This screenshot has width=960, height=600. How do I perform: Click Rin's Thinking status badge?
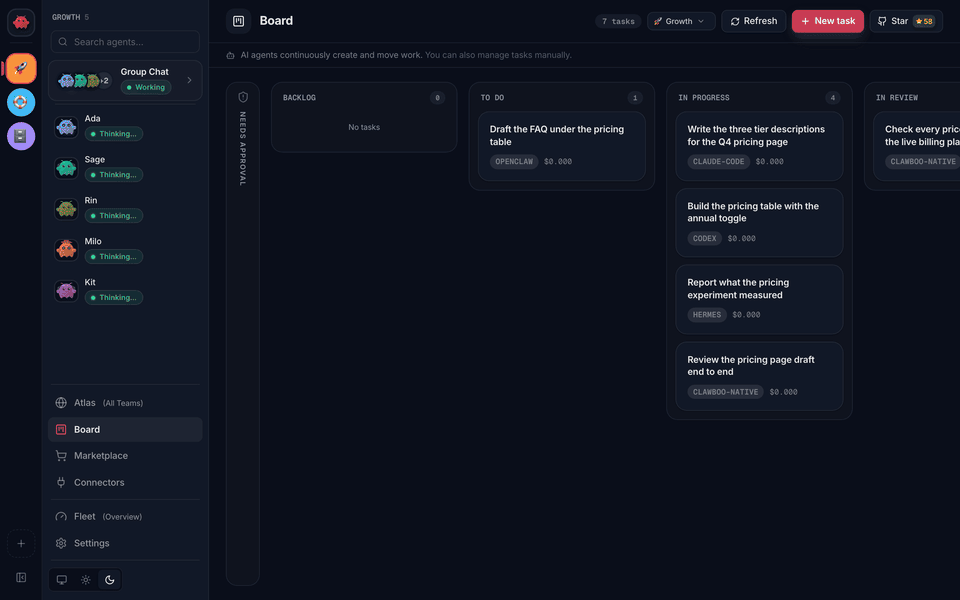114,216
